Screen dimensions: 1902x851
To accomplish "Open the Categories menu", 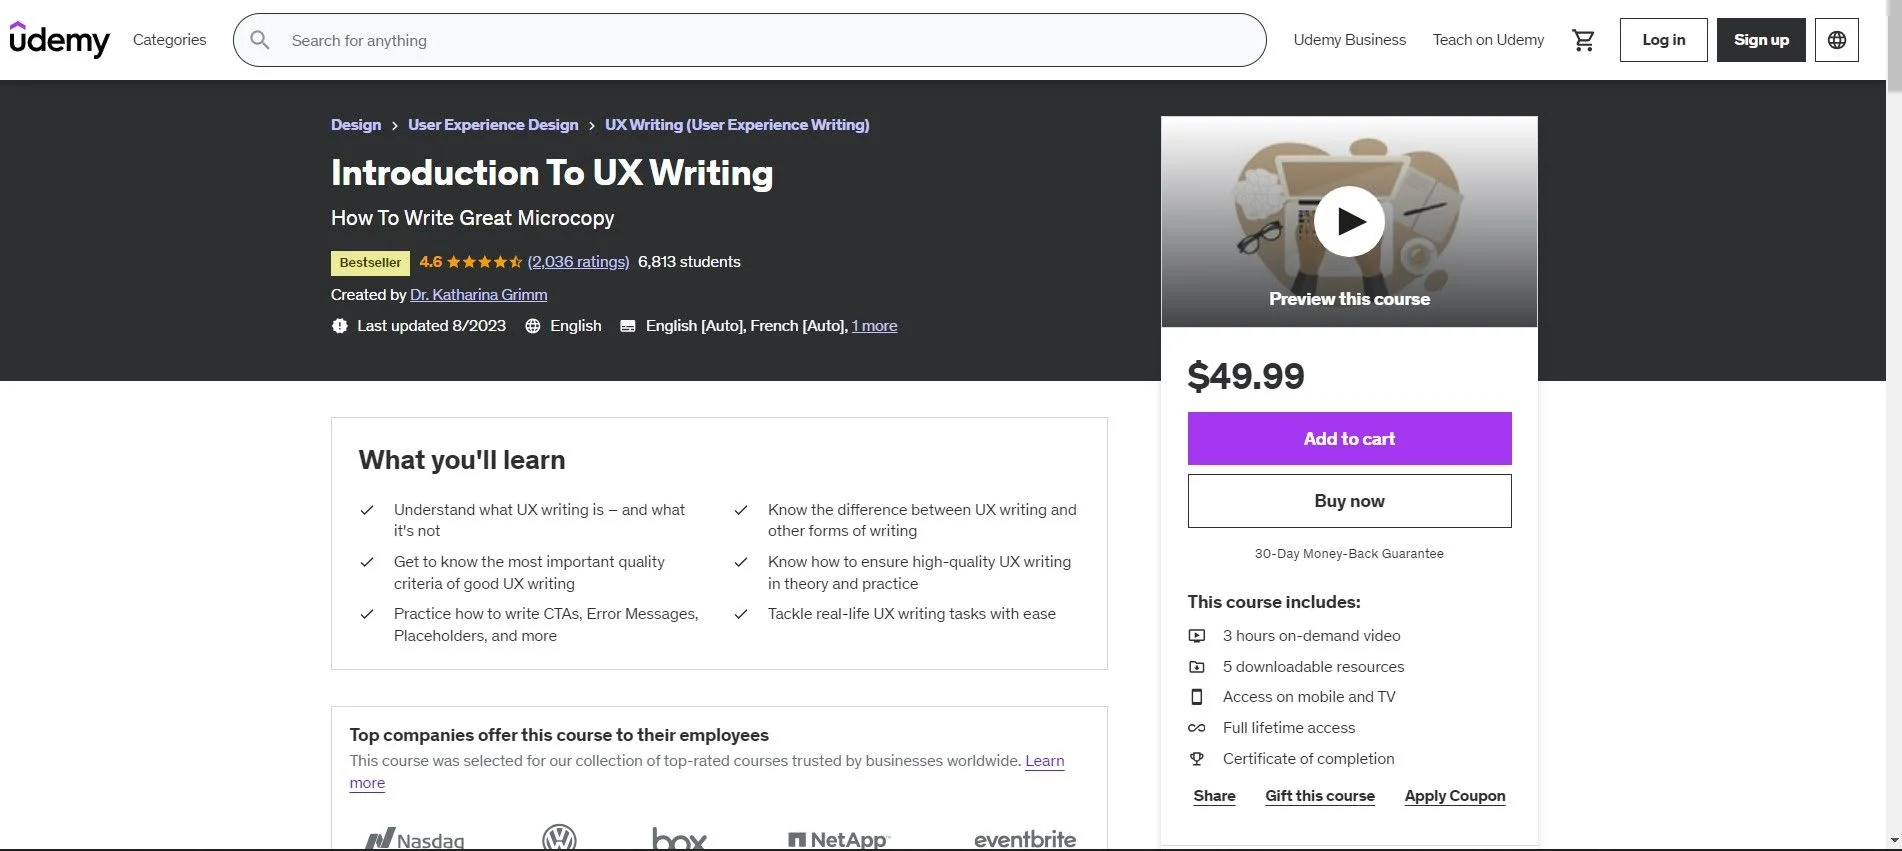I will [169, 40].
